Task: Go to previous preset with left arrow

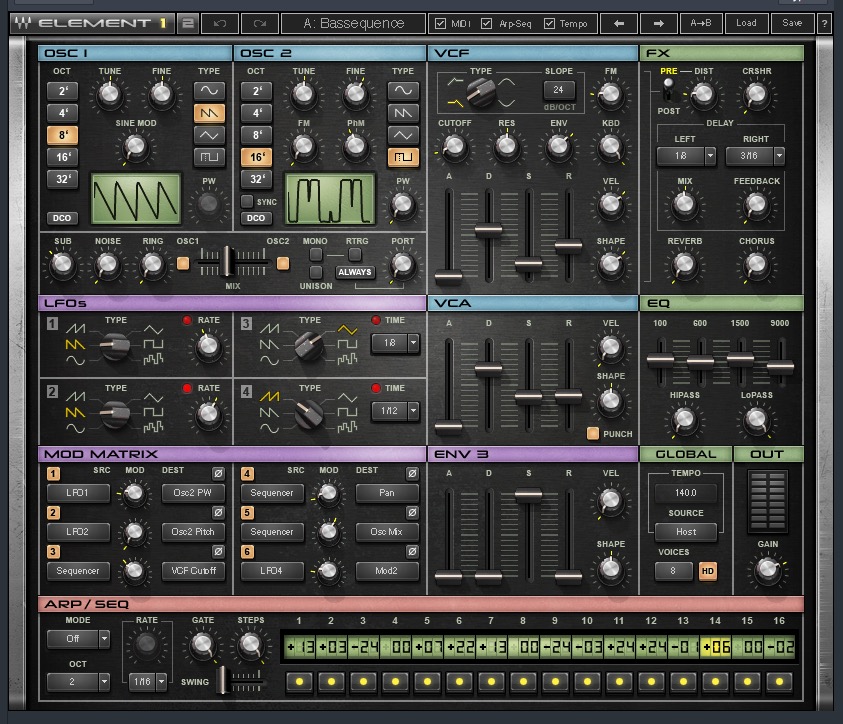Action: coord(619,23)
